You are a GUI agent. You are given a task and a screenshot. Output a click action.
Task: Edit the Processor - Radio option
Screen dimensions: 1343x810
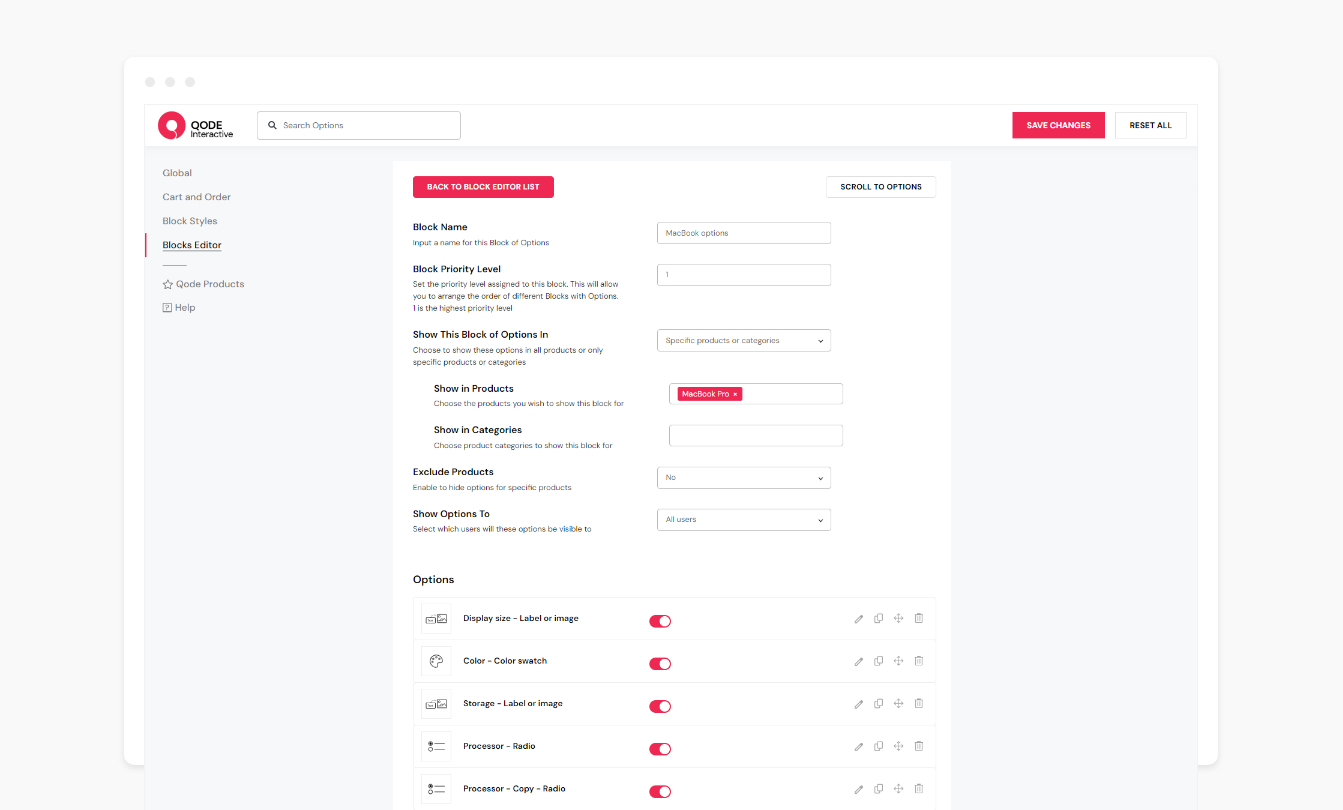pyautogui.click(x=858, y=747)
